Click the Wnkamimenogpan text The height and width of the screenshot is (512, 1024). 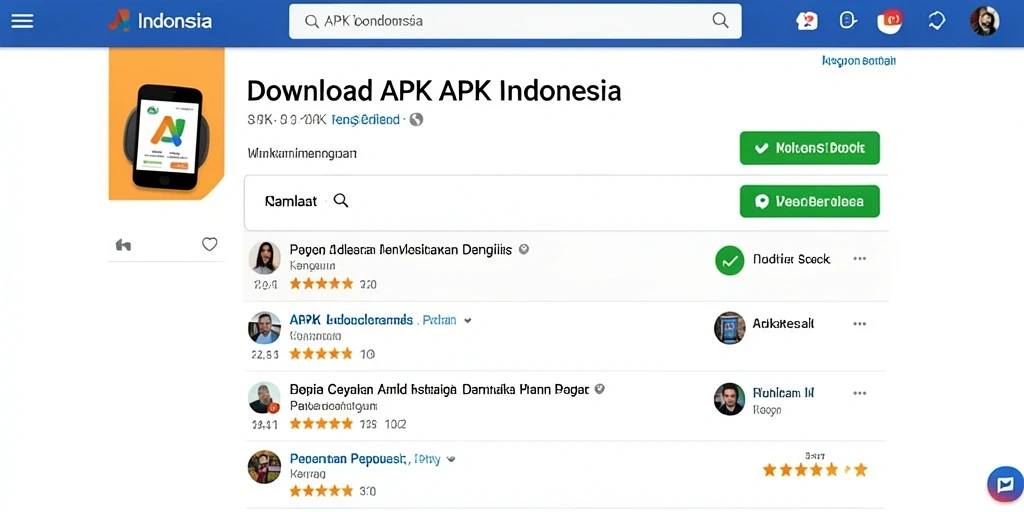pos(302,153)
